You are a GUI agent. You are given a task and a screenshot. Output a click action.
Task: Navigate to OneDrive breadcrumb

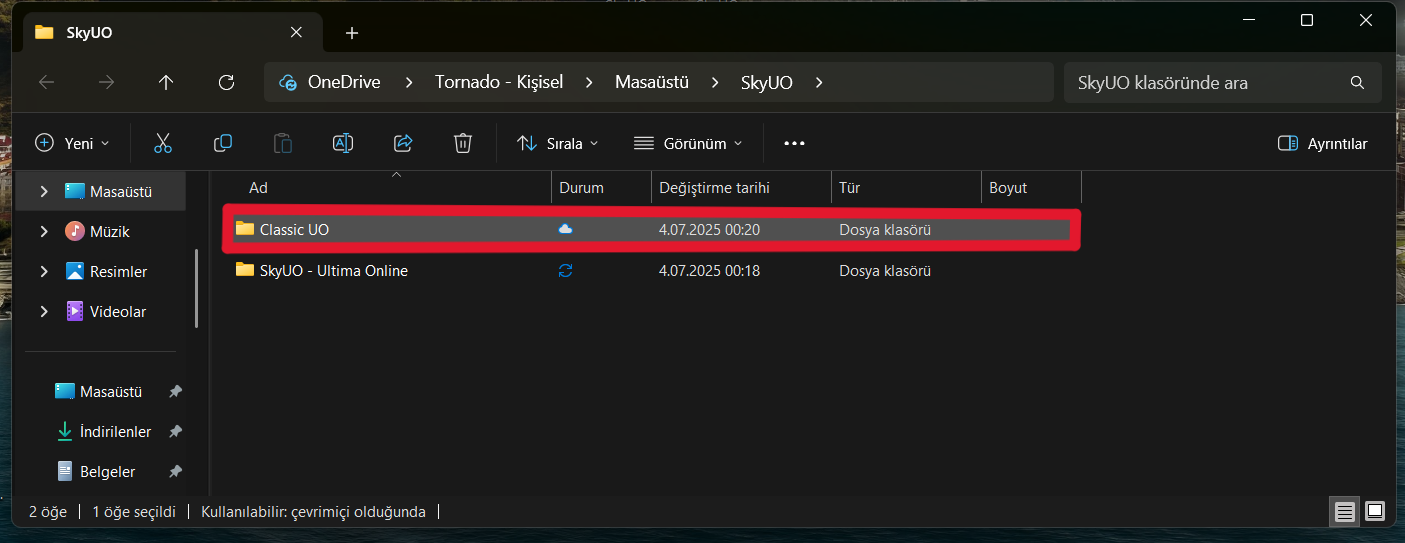(x=344, y=83)
